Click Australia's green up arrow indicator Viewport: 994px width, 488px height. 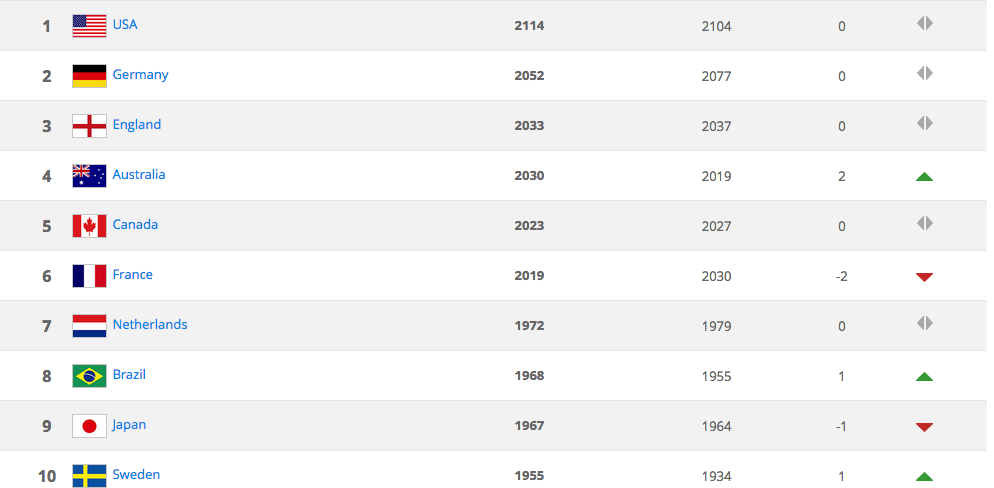924,177
